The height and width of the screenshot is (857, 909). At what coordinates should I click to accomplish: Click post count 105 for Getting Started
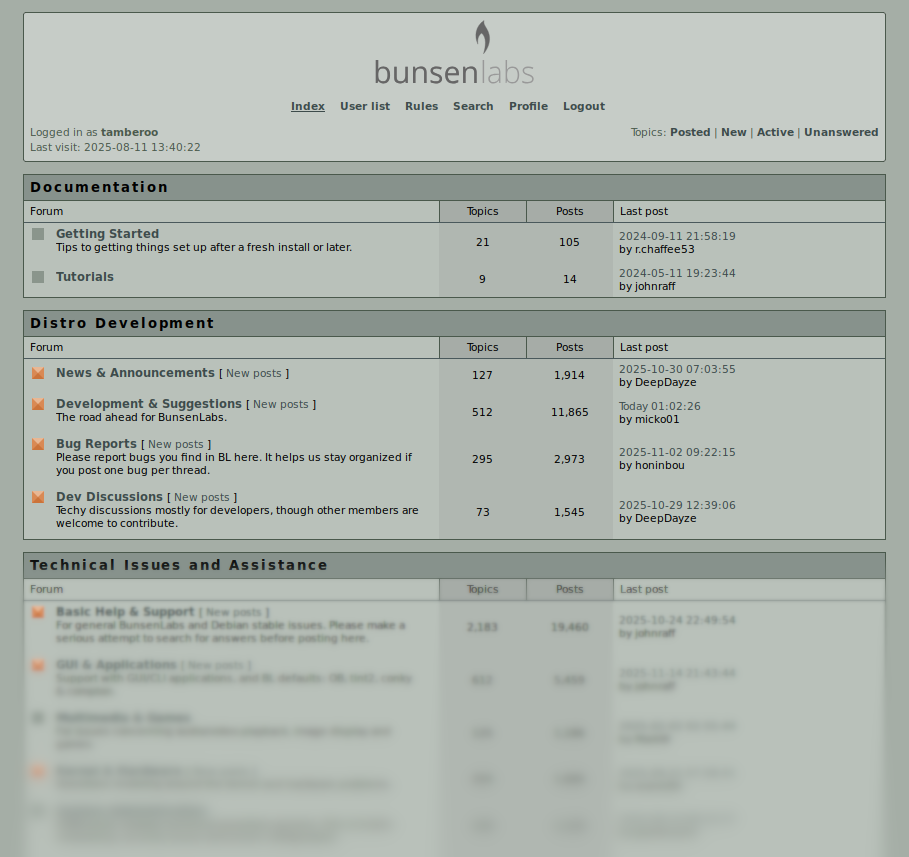coord(569,242)
